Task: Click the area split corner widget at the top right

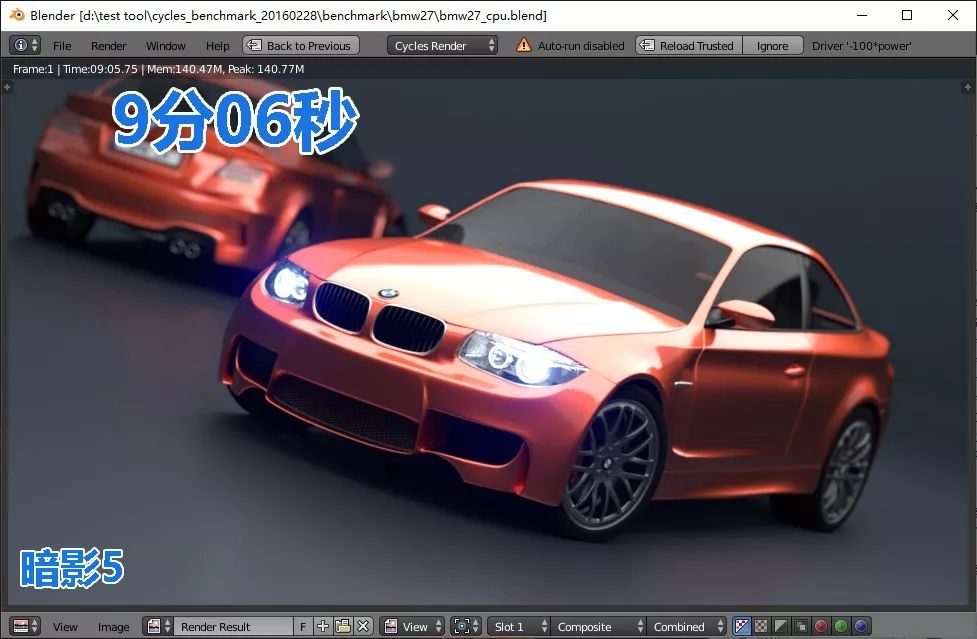Action: click(x=968, y=87)
